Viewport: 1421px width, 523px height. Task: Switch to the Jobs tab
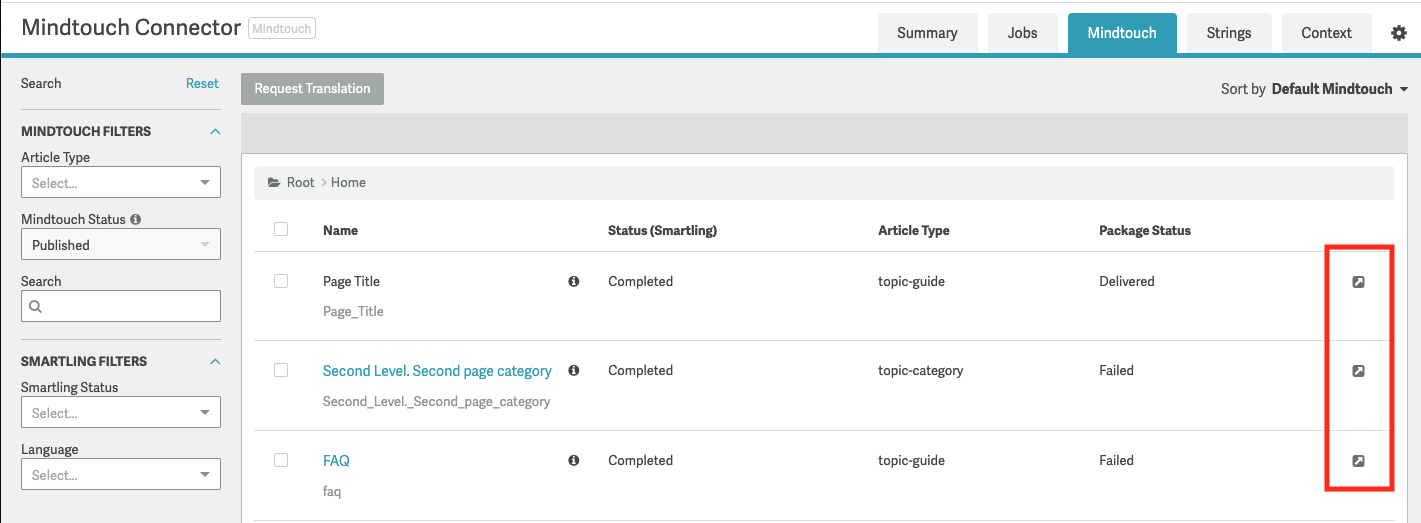(1022, 33)
